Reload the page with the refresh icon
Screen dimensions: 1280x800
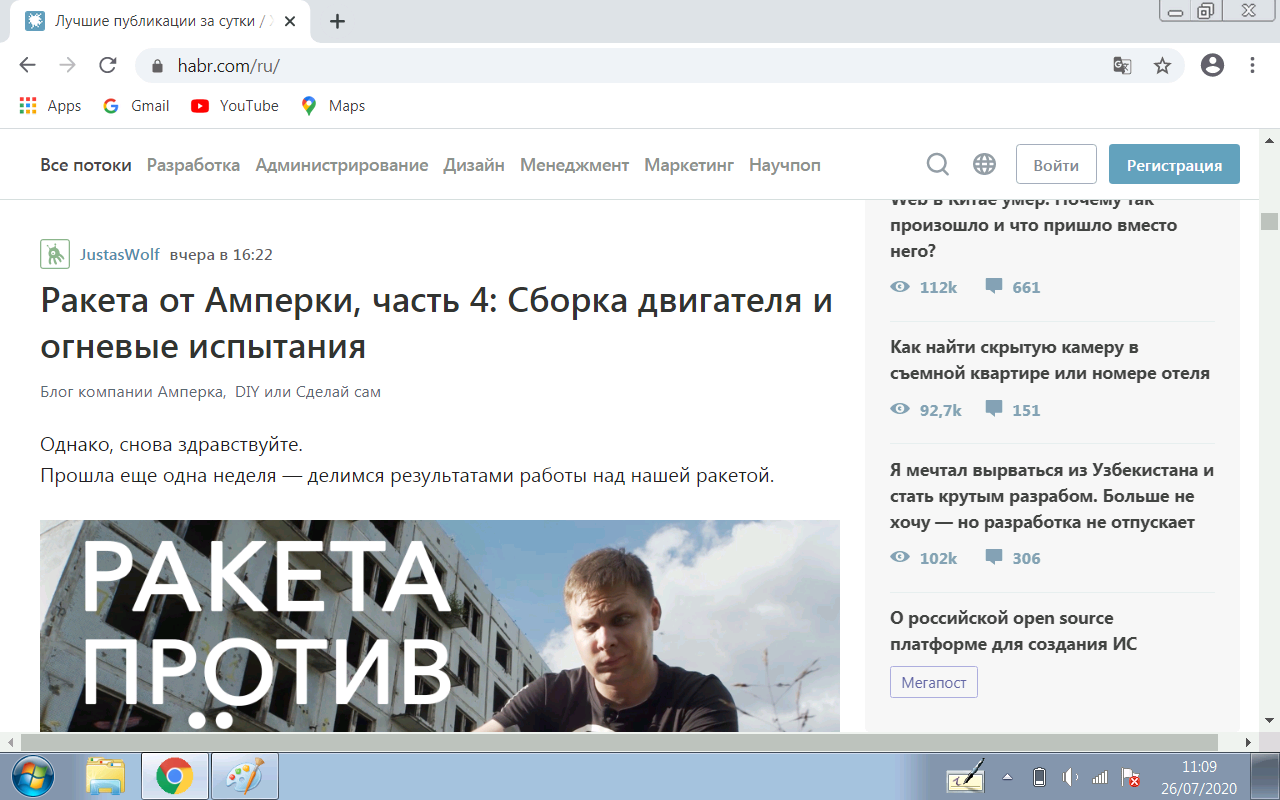point(107,65)
